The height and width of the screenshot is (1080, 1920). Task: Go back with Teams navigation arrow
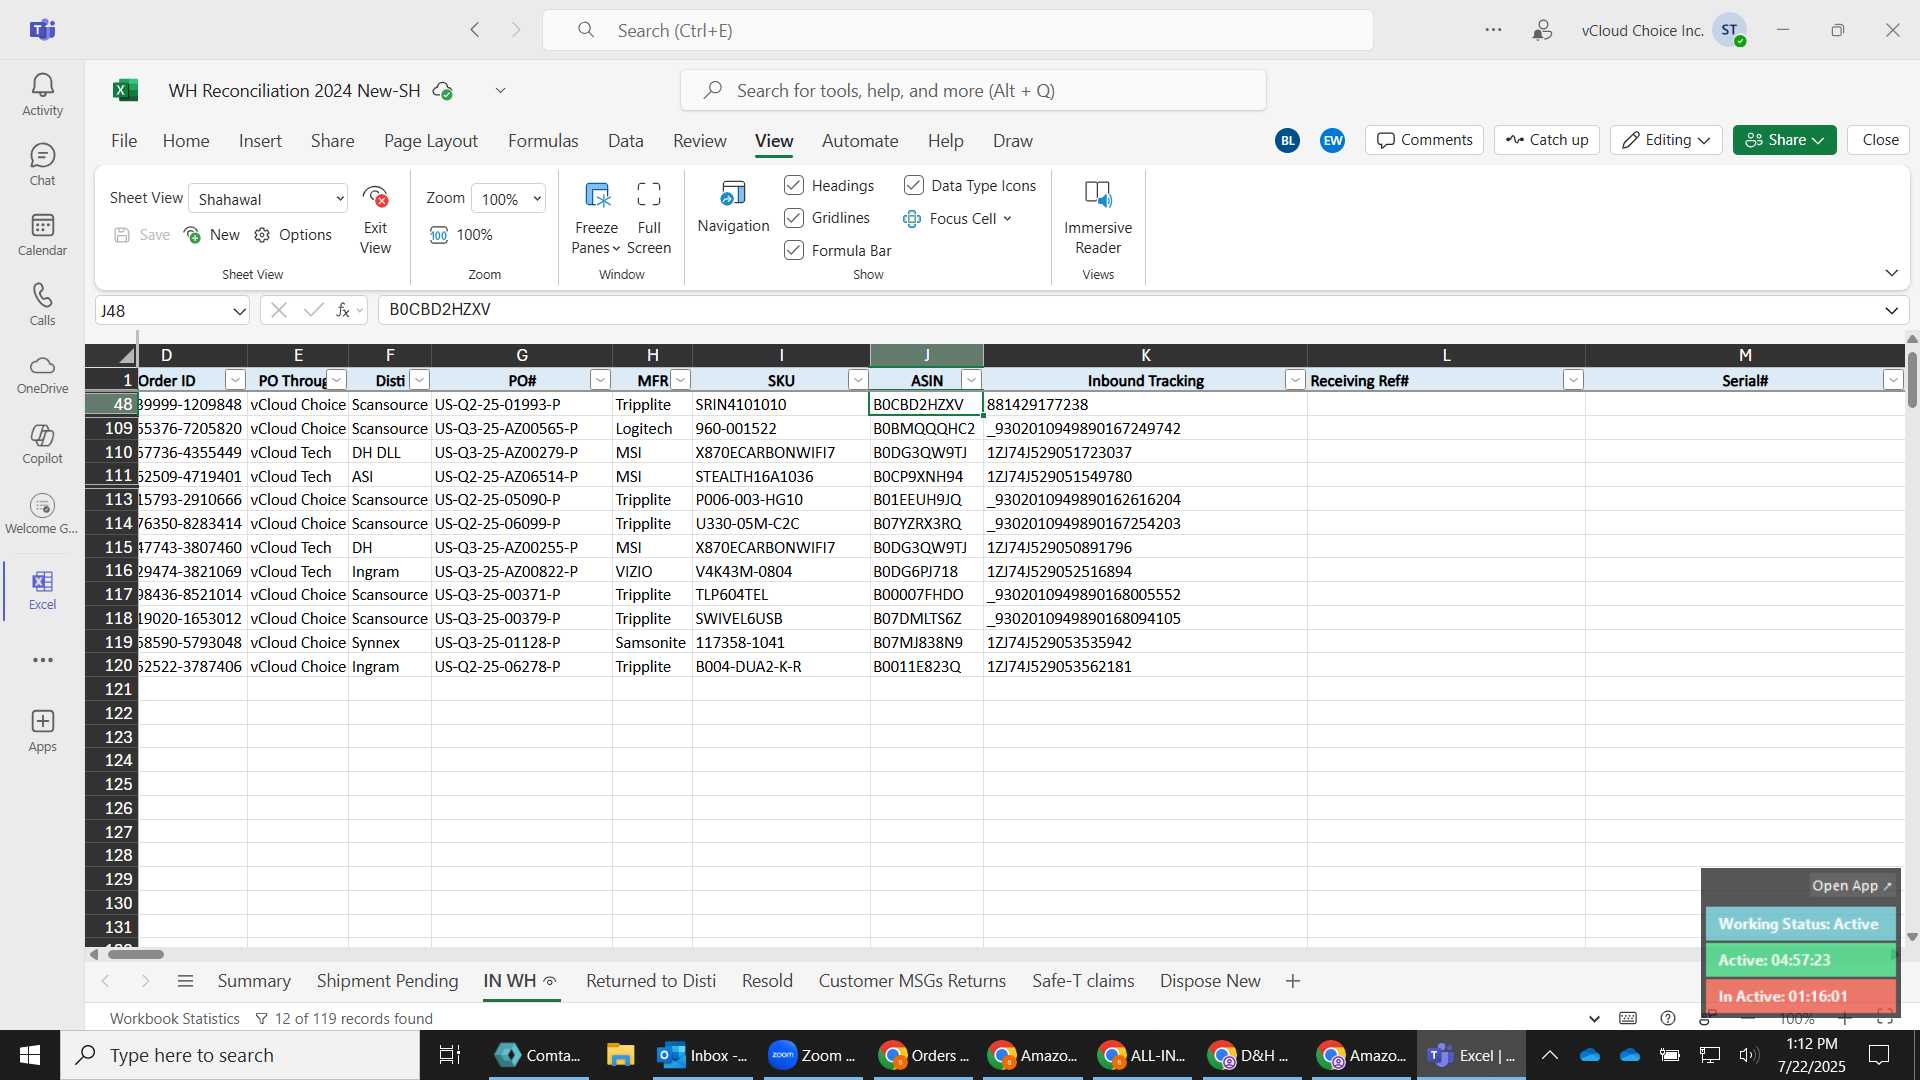(x=475, y=30)
